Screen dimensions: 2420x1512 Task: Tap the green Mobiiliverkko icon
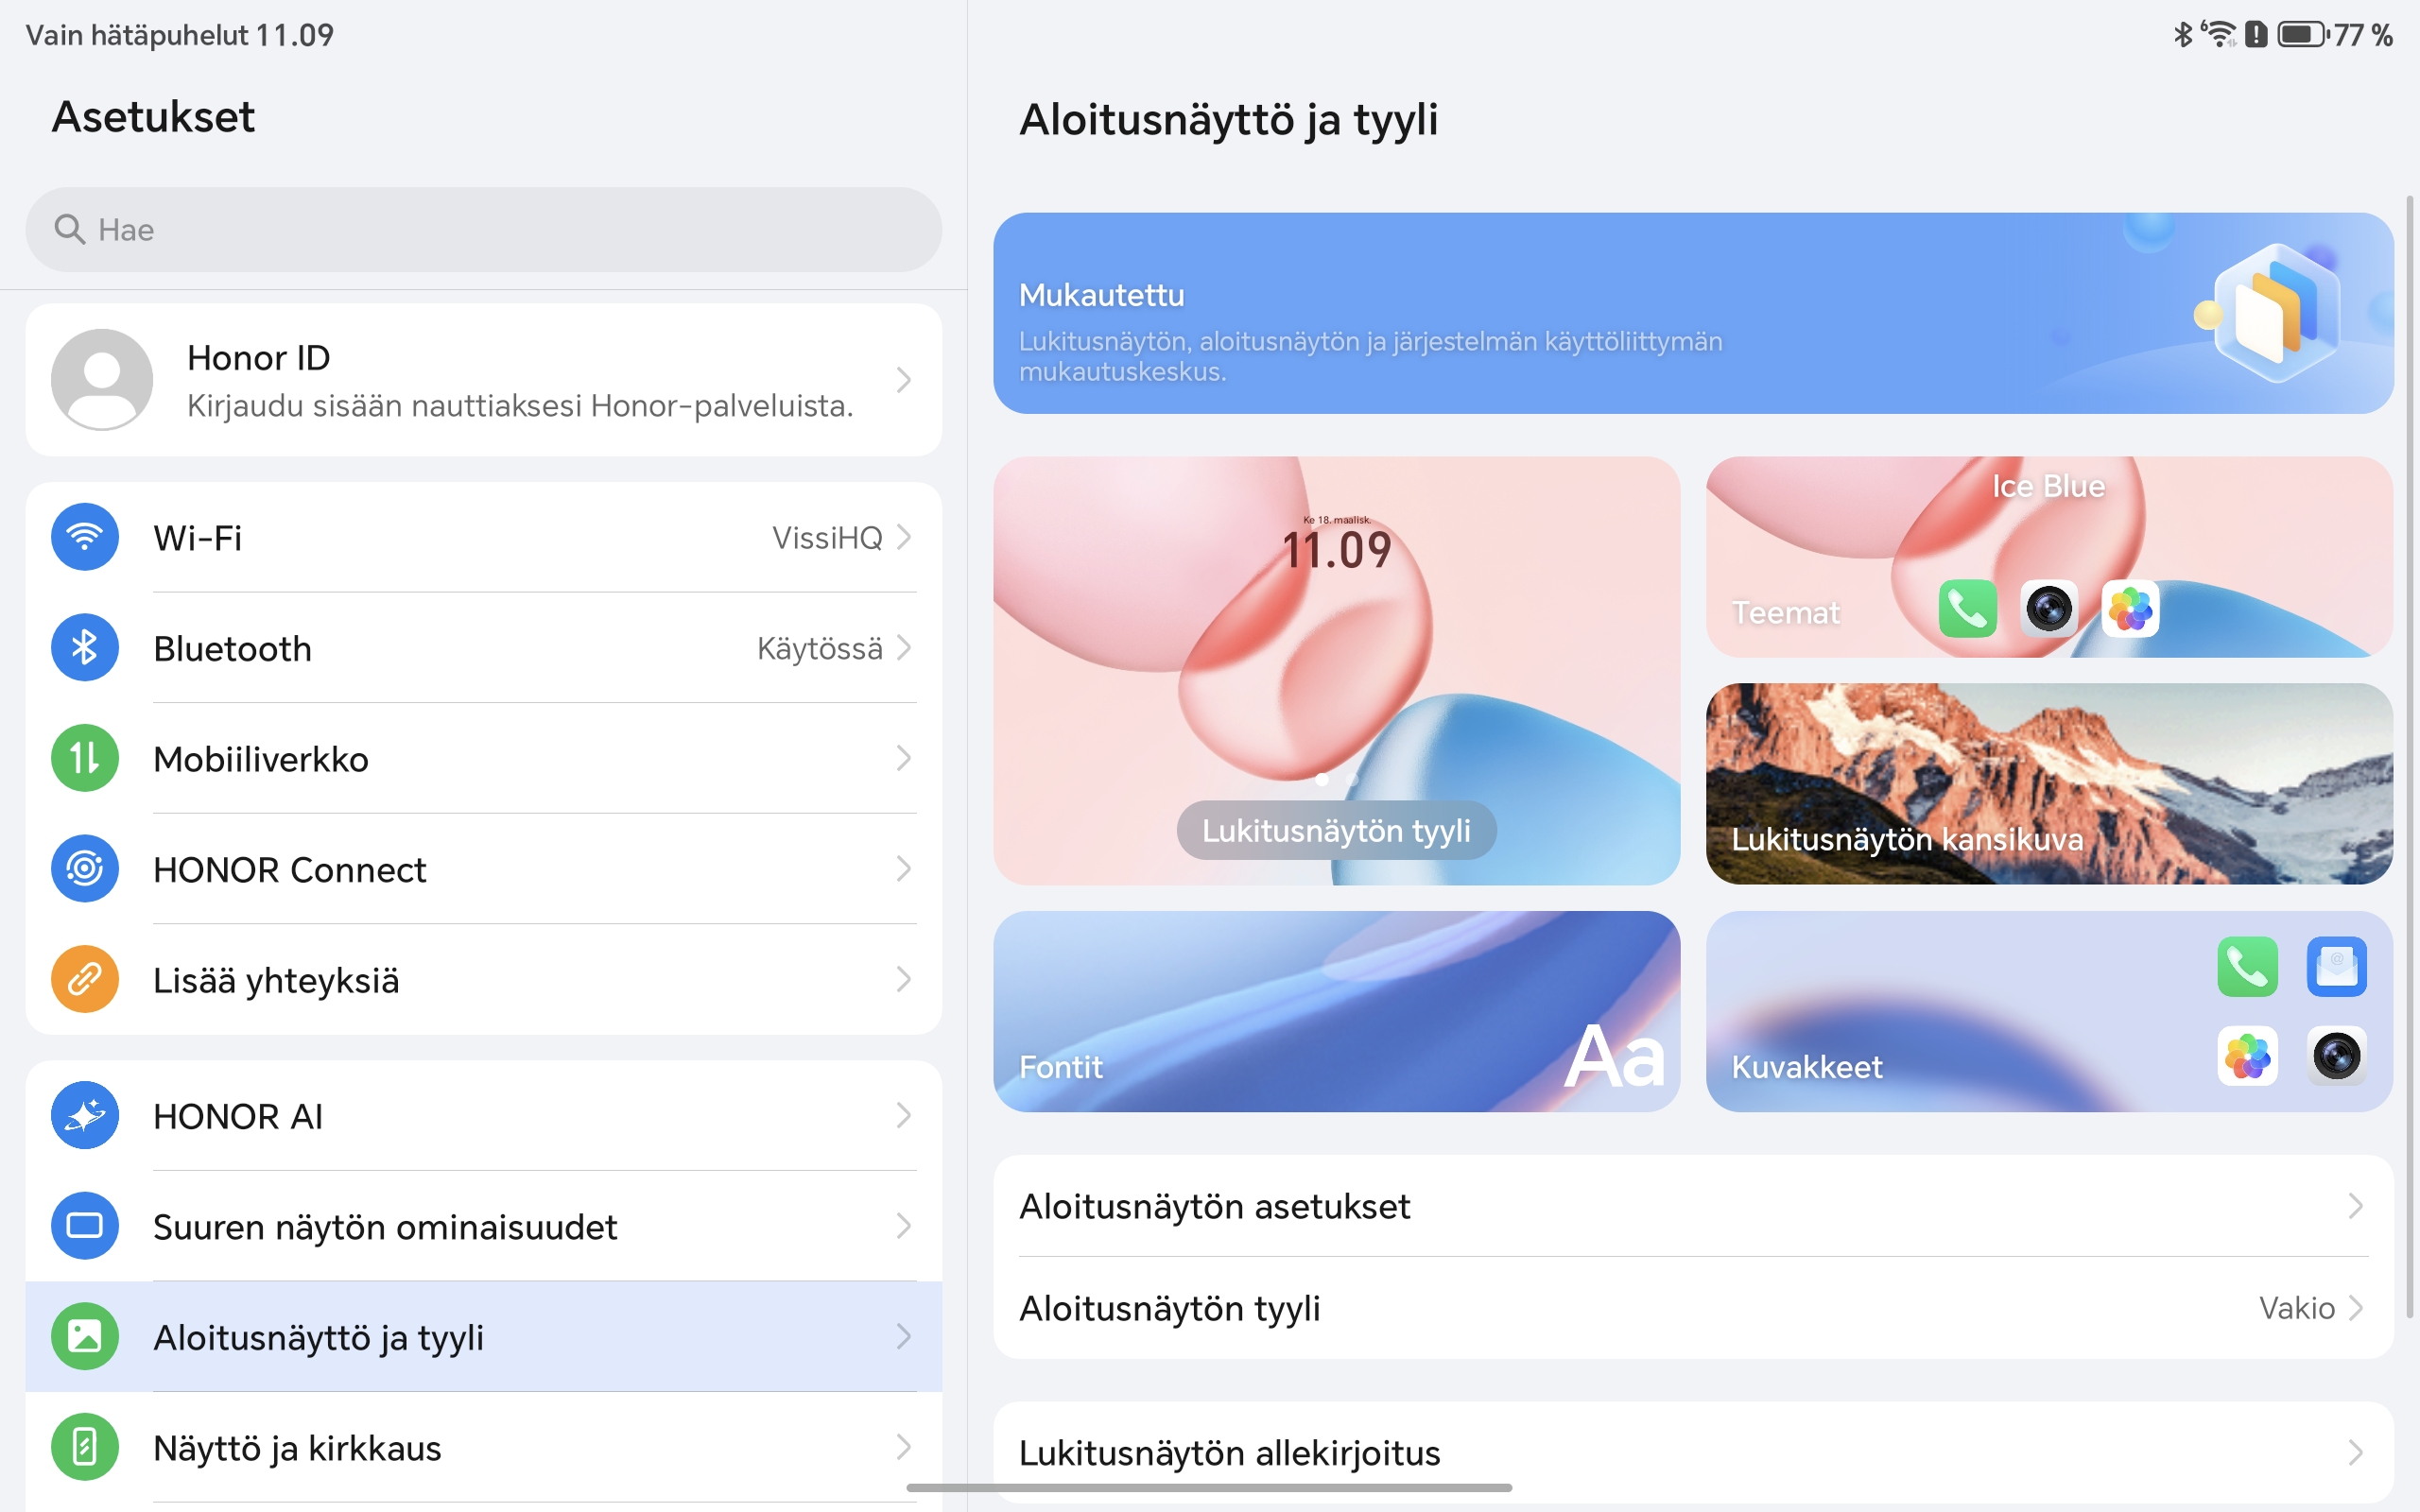(85, 758)
